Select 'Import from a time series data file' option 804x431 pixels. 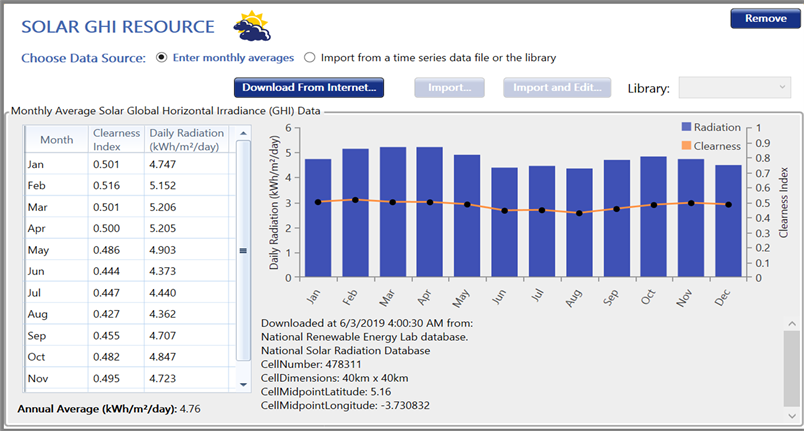[310, 58]
